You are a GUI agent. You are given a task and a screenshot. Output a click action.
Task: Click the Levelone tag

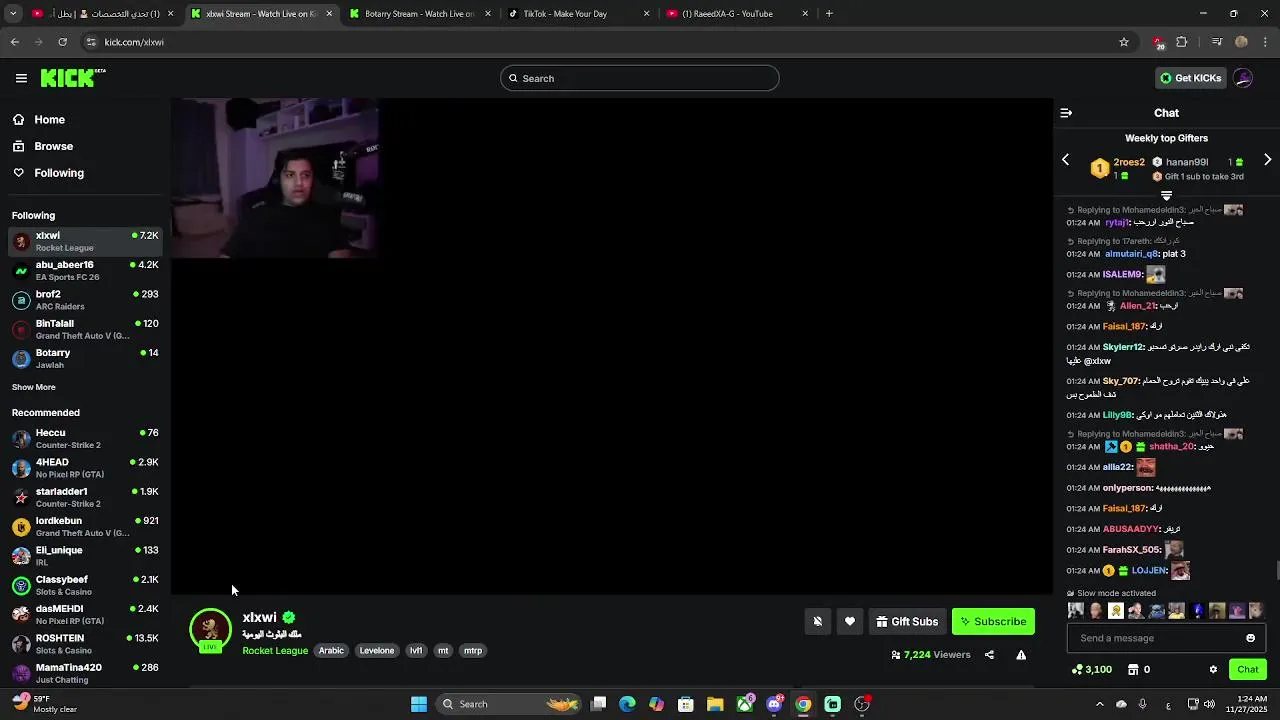point(377,650)
